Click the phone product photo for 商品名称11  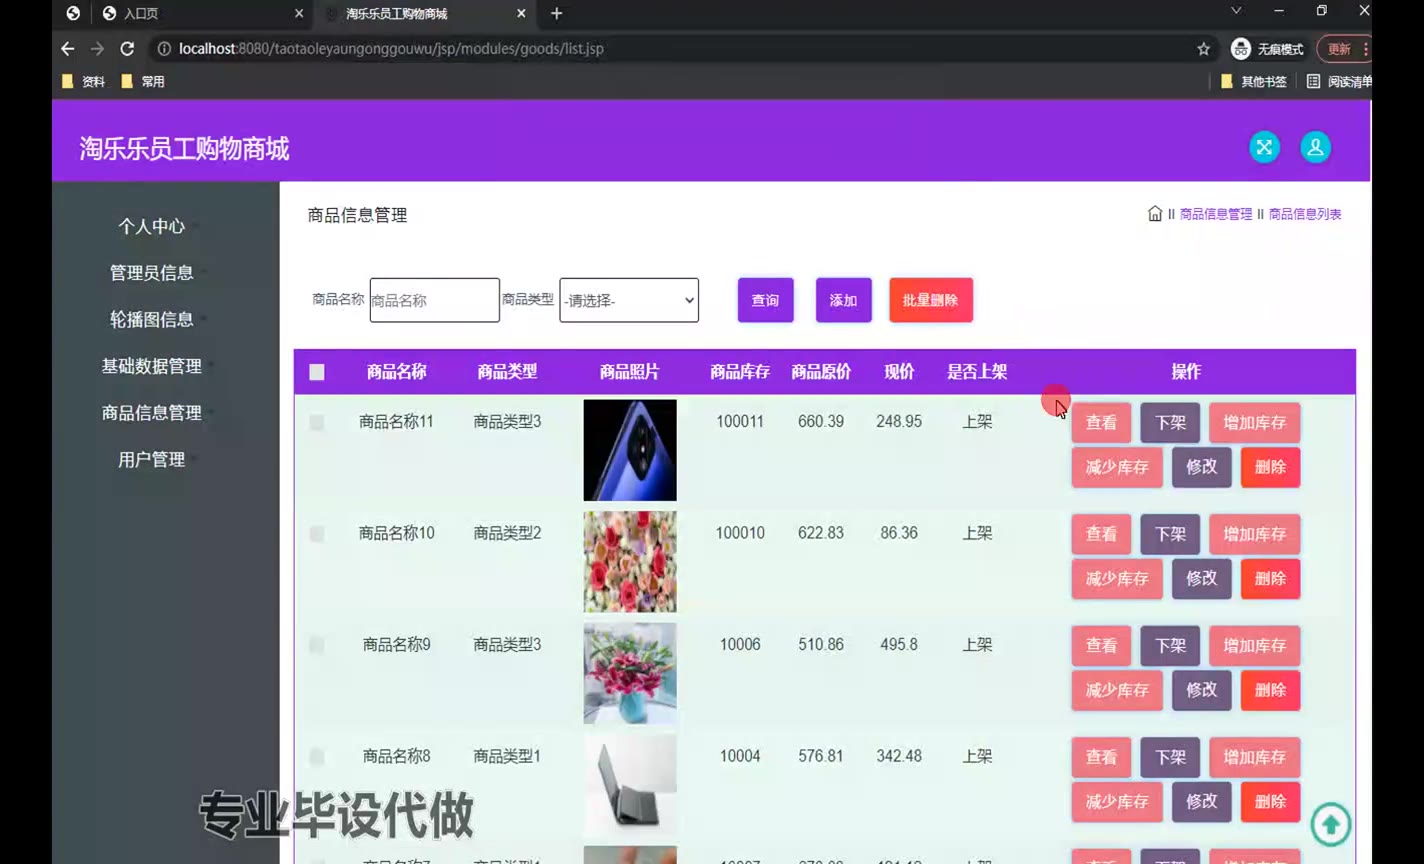(630, 450)
